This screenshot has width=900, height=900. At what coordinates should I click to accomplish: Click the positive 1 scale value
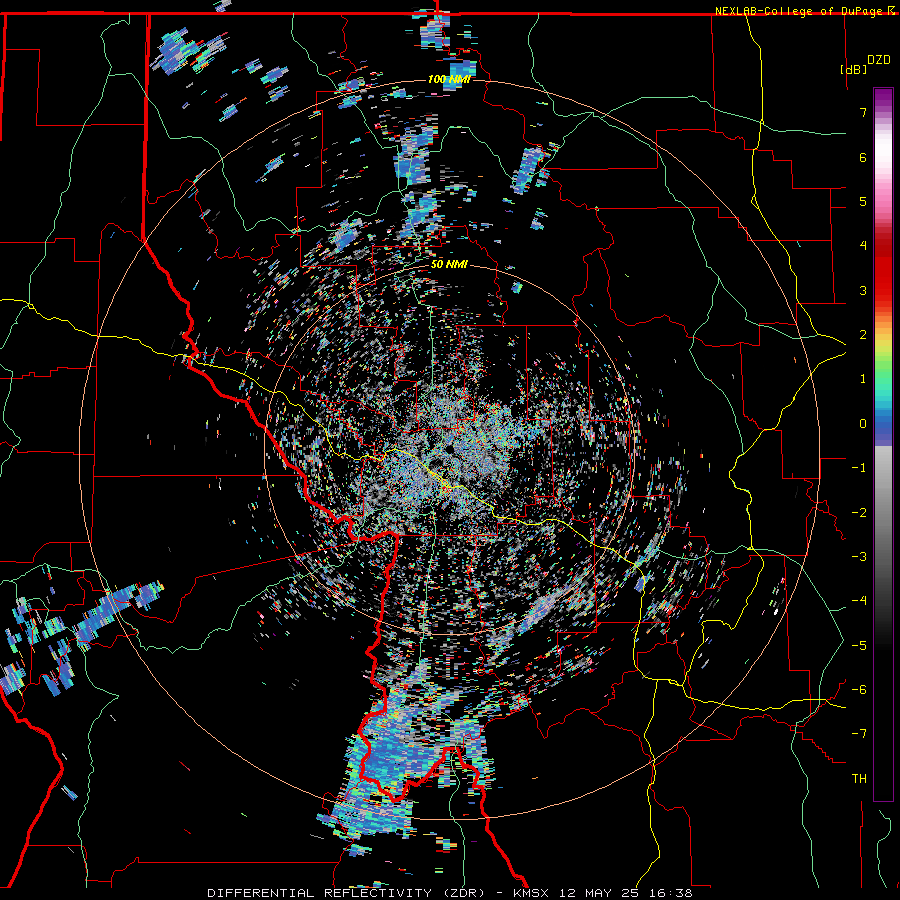tap(863, 379)
